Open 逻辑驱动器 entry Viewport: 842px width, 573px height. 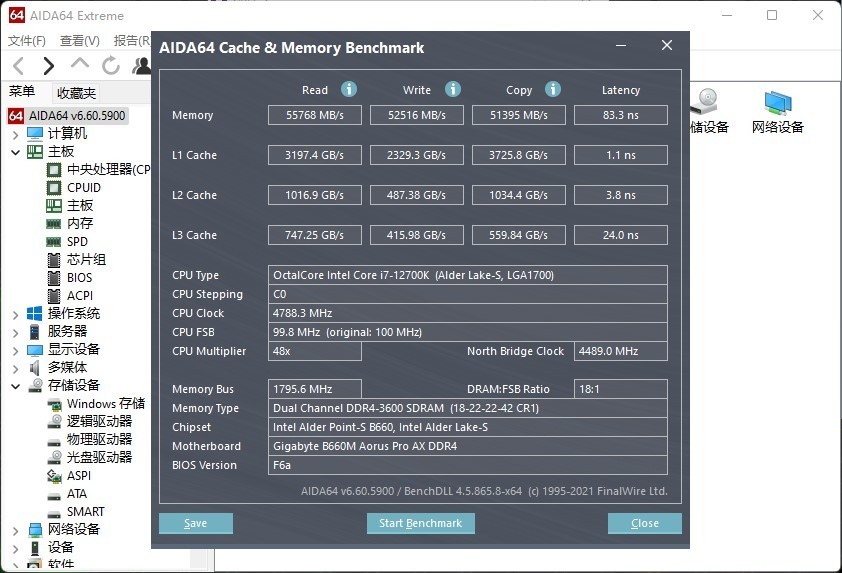99,421
